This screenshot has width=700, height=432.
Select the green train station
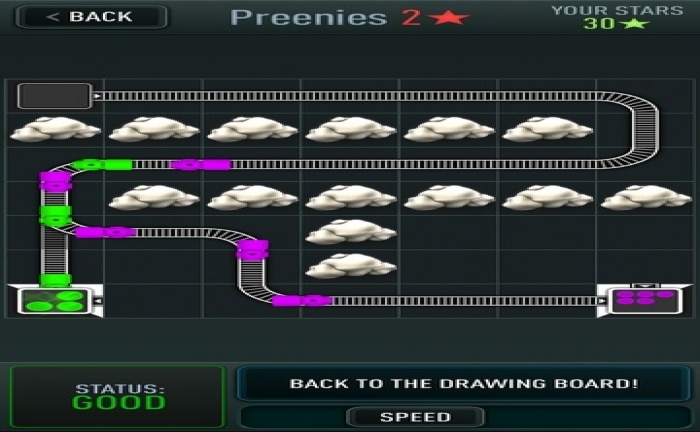(55, 301)
